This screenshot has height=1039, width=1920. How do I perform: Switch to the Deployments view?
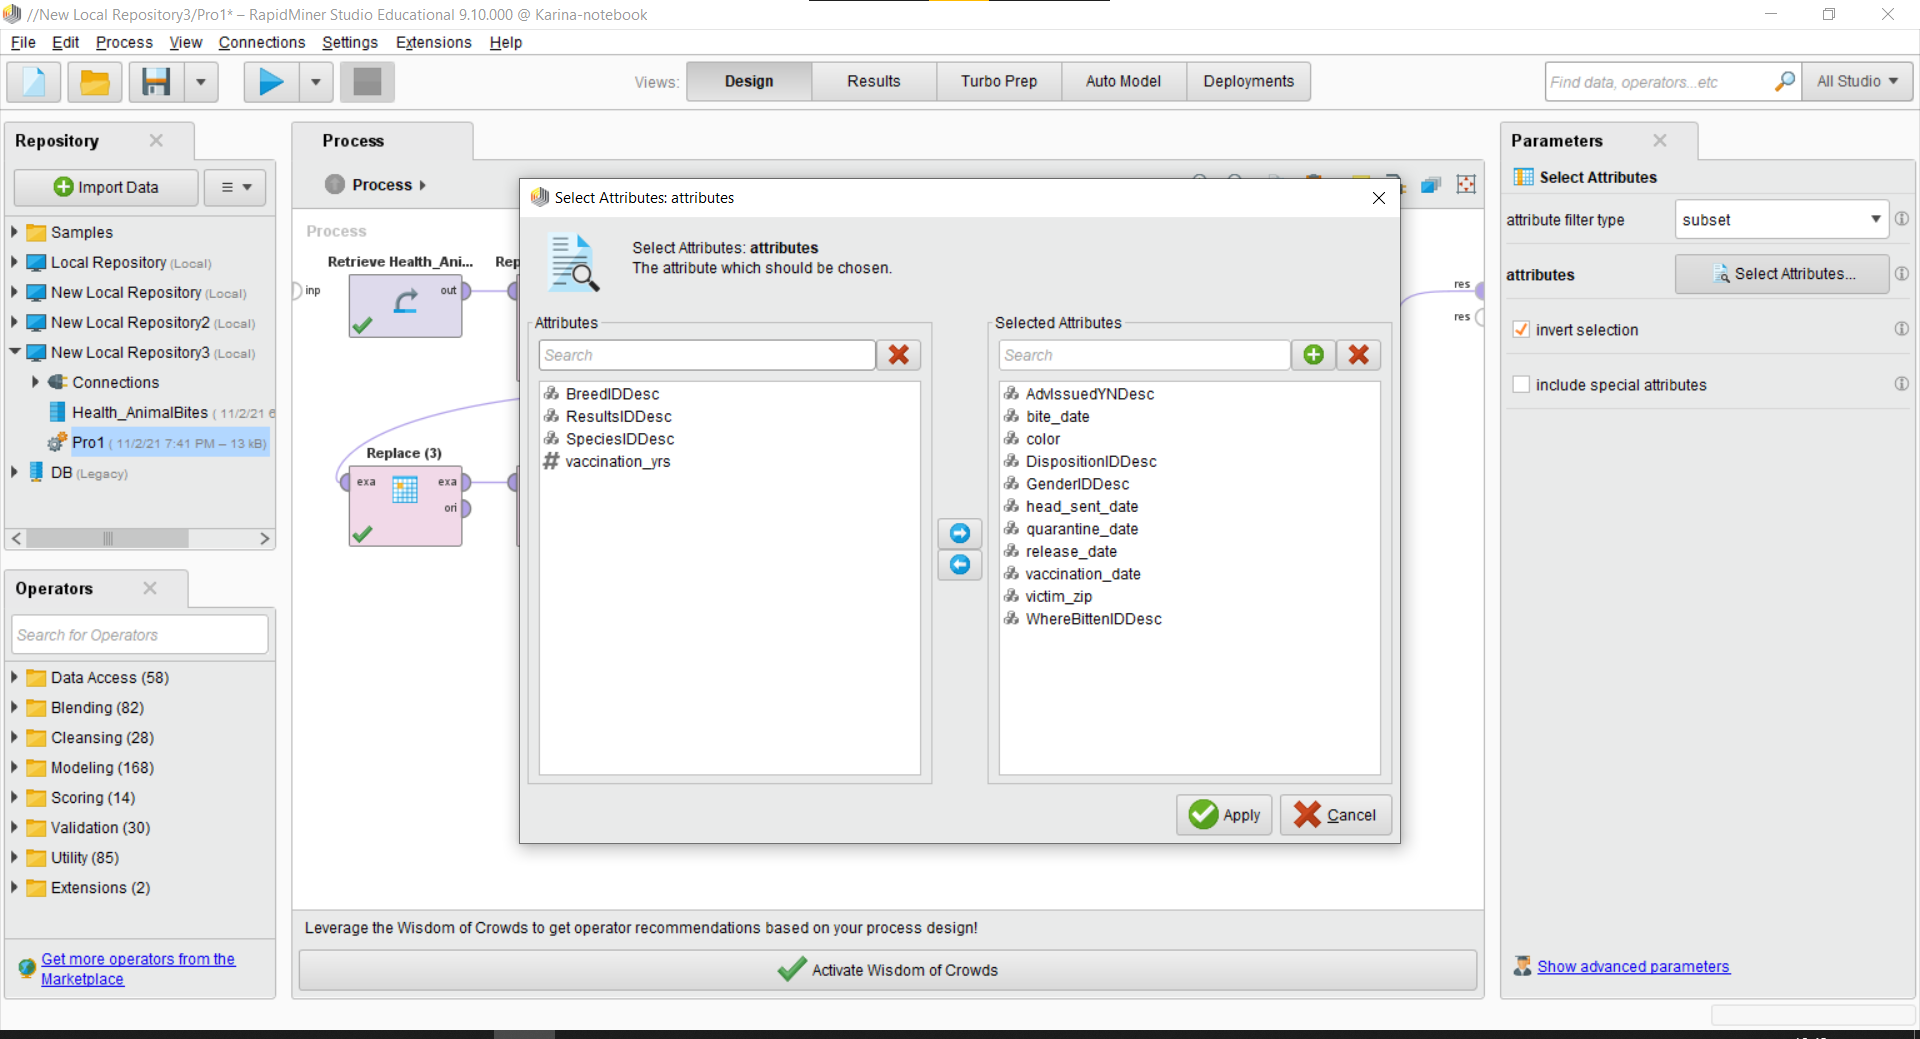pos(1248,81)
